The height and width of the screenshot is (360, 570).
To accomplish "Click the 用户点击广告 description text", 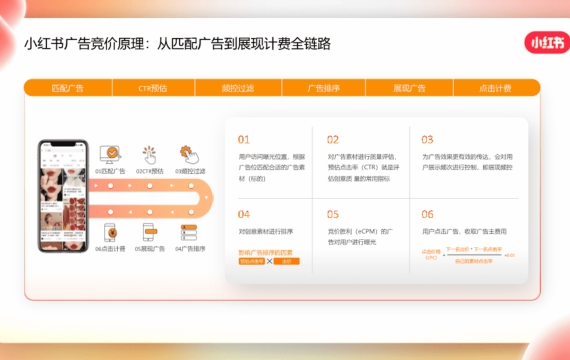I will (x=464, y=231).
